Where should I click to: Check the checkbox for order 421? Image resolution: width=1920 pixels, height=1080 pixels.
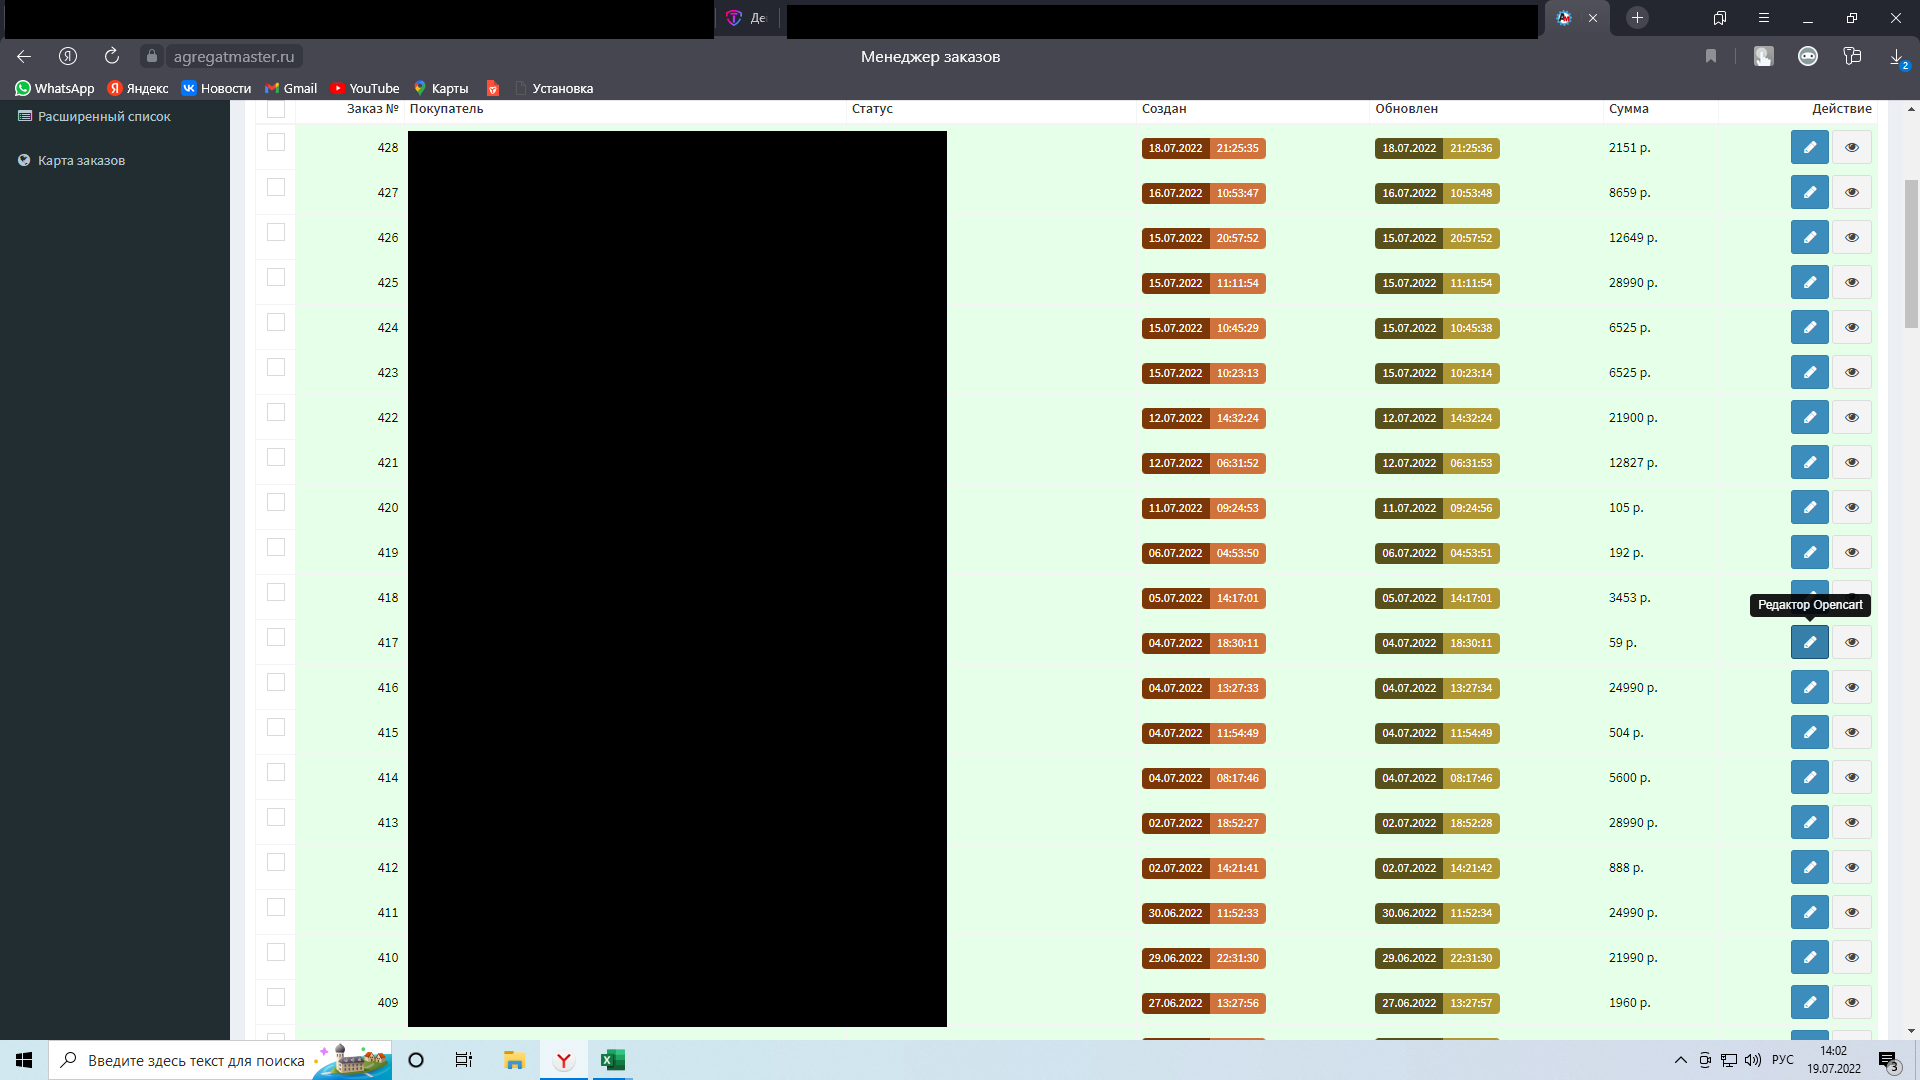[276, 458]
